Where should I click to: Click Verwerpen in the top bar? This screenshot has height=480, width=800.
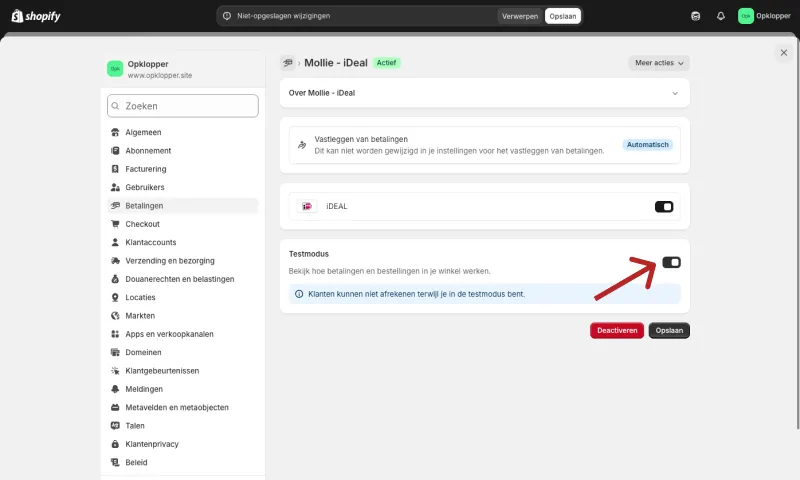pyautogui.click(x=519, y=16)
